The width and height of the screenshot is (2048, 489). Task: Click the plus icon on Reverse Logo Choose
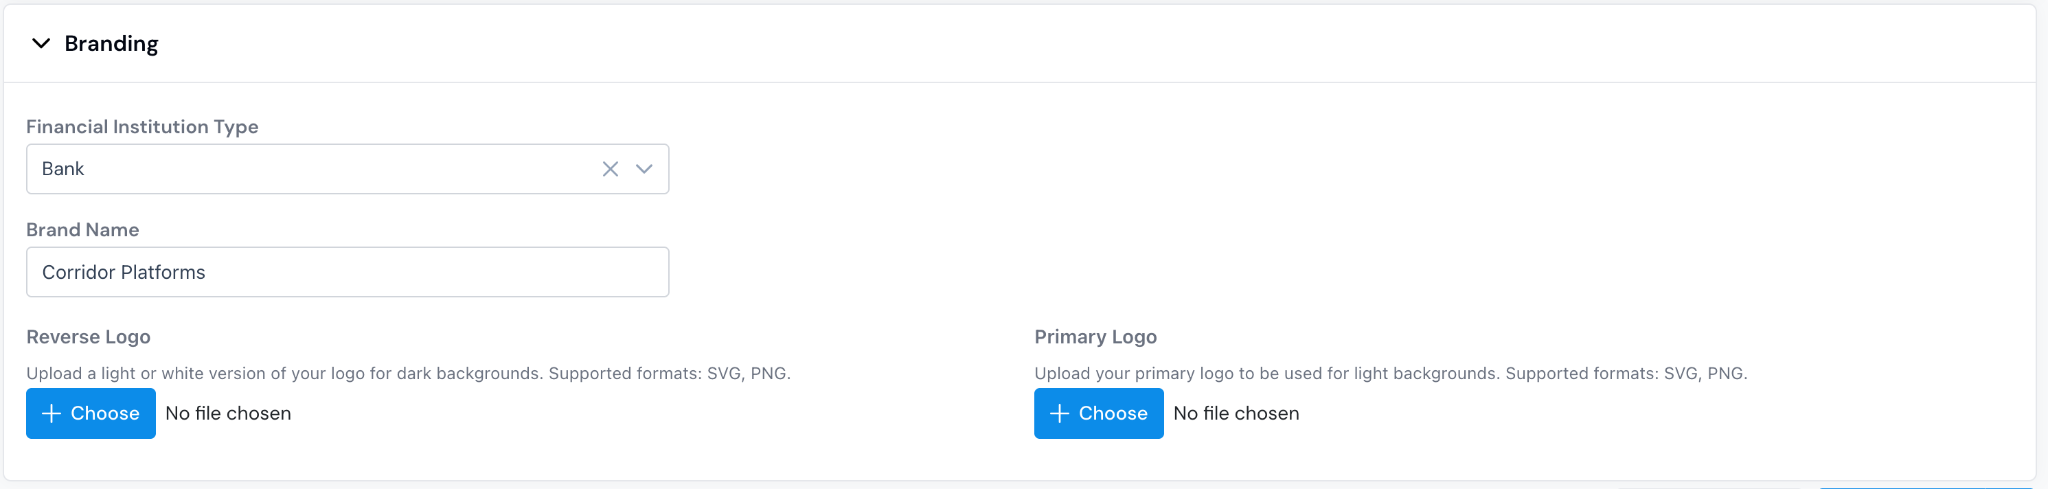tap(52, 413)
